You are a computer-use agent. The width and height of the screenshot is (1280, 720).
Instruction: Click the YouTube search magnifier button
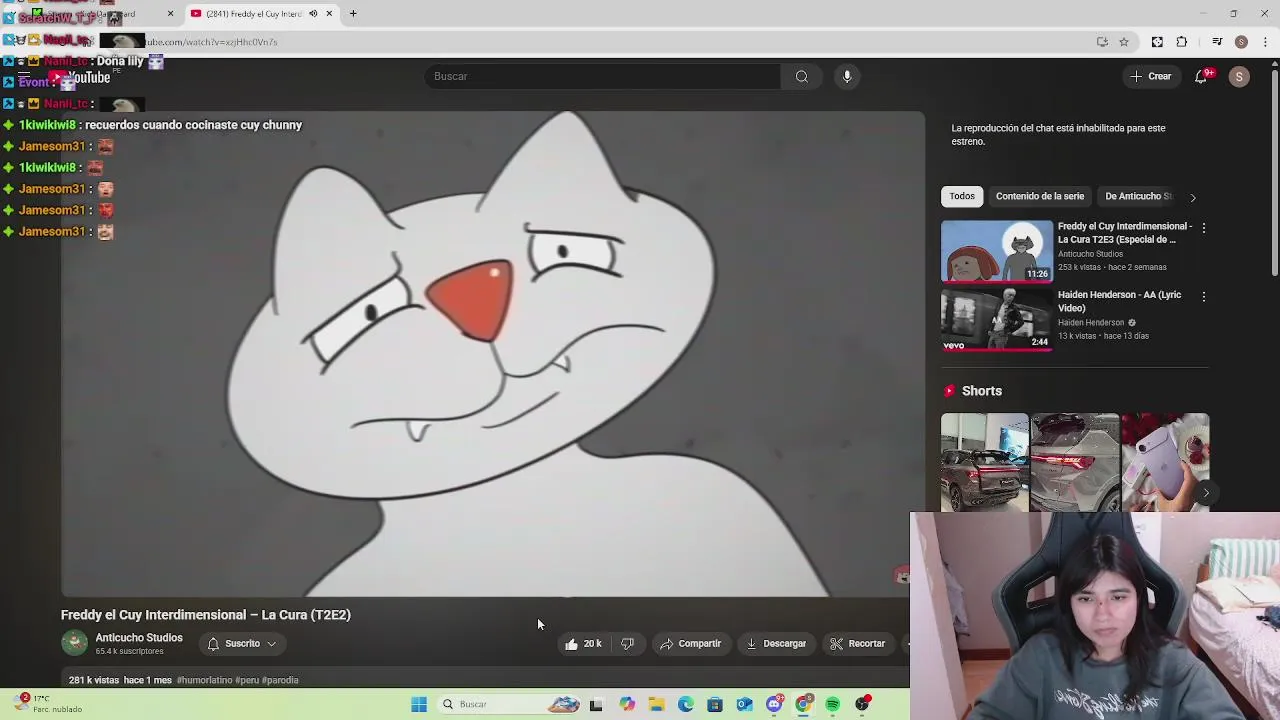[x=802, y=76]
